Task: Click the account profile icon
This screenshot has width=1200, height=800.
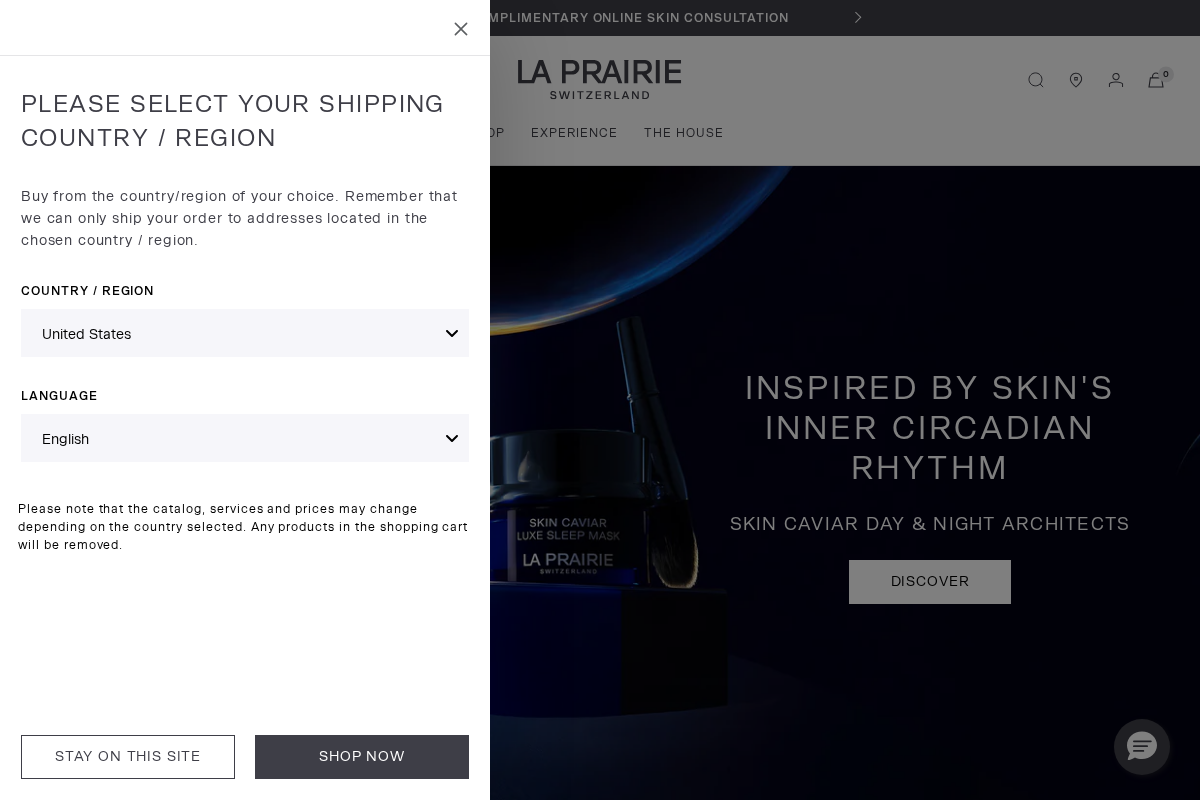Action: pyautogui.click(x=1116, y=80)
